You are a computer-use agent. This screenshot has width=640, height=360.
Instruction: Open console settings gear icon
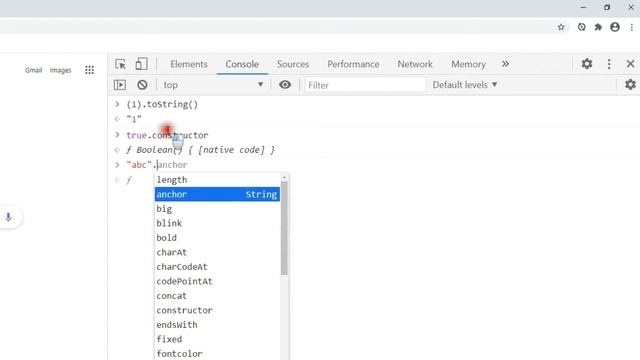coord(630,84)
